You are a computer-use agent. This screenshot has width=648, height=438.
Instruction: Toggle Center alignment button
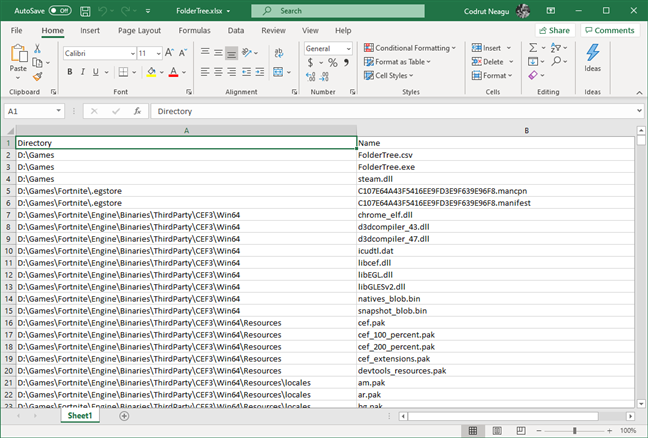coord(218,72)
